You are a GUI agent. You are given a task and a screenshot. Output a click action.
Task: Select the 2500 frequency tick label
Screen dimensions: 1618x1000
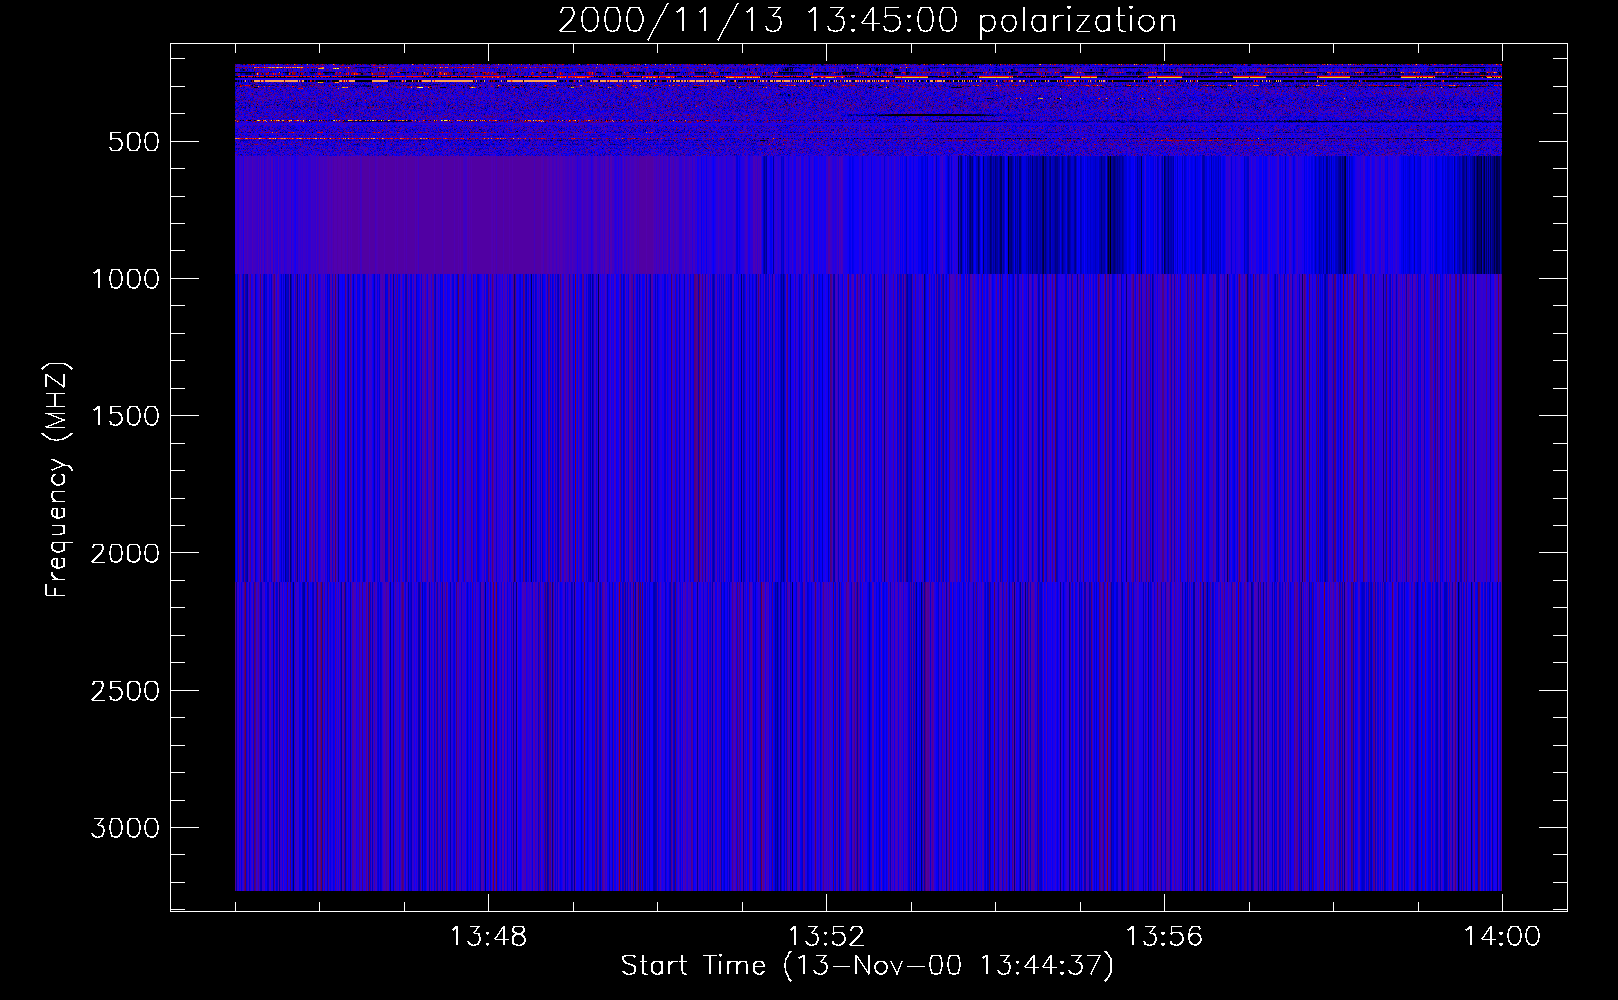125,691
